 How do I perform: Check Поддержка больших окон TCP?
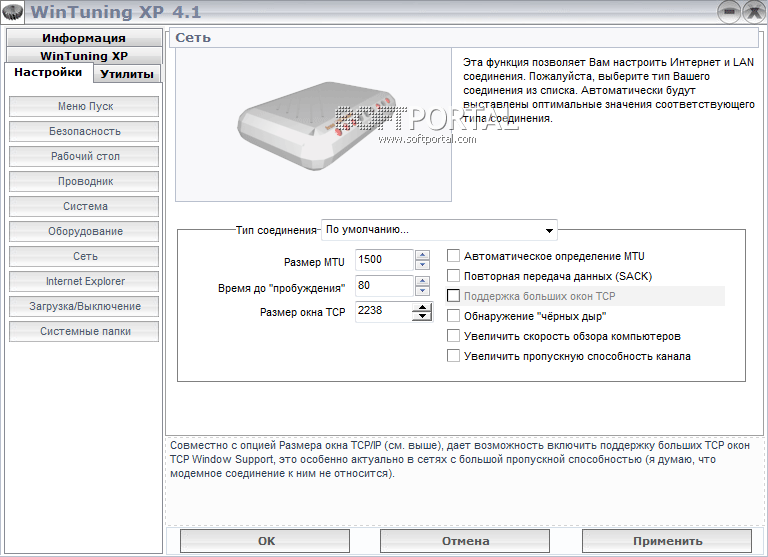point(454,296)
